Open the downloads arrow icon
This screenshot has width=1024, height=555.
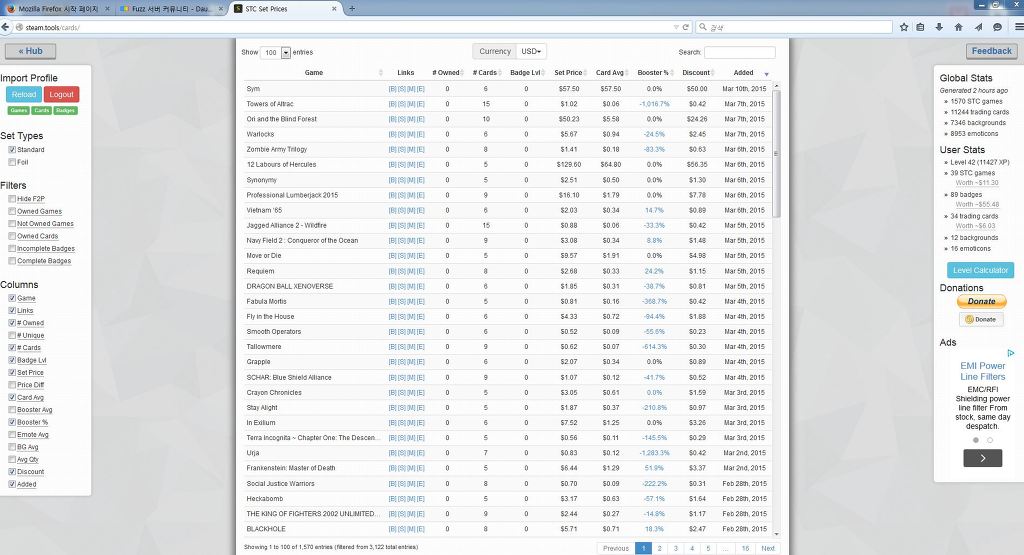tap(939, 27)
